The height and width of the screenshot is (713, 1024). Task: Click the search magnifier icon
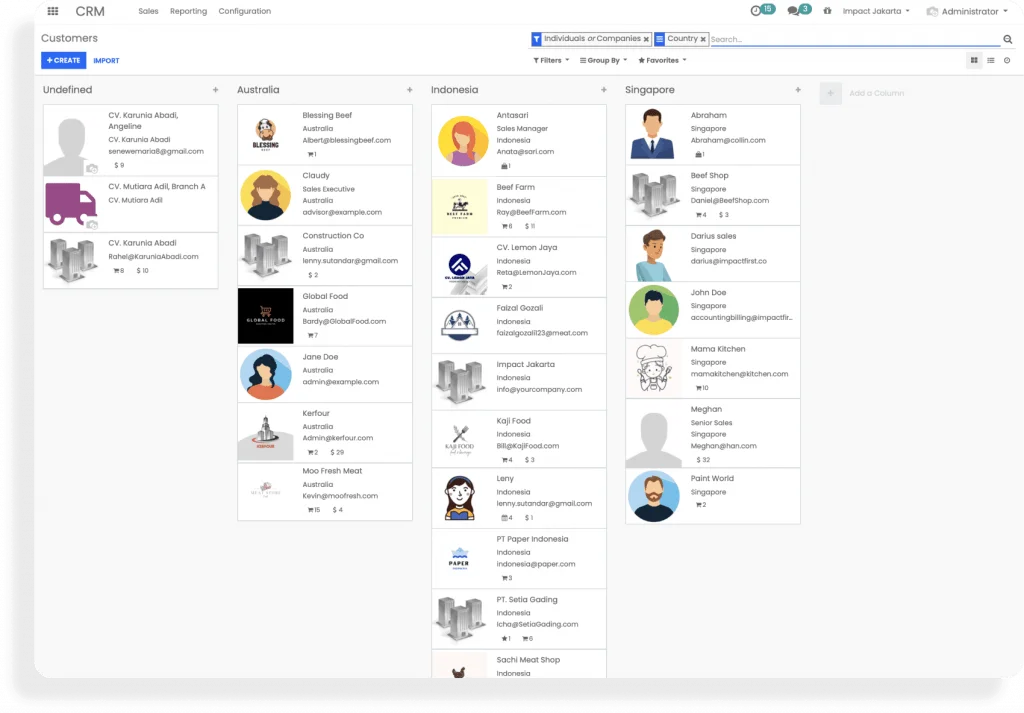pyautogui.click(x=1007, y=39)
